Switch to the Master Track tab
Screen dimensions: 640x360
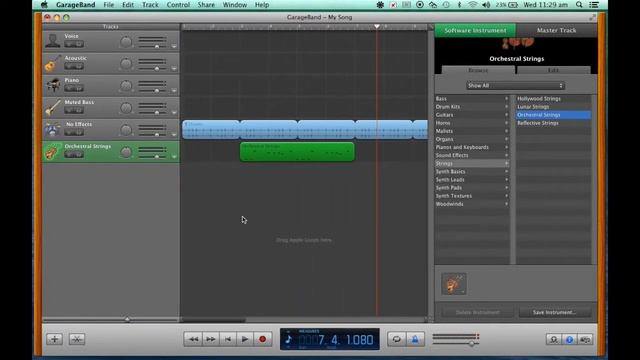coord(556,30)
